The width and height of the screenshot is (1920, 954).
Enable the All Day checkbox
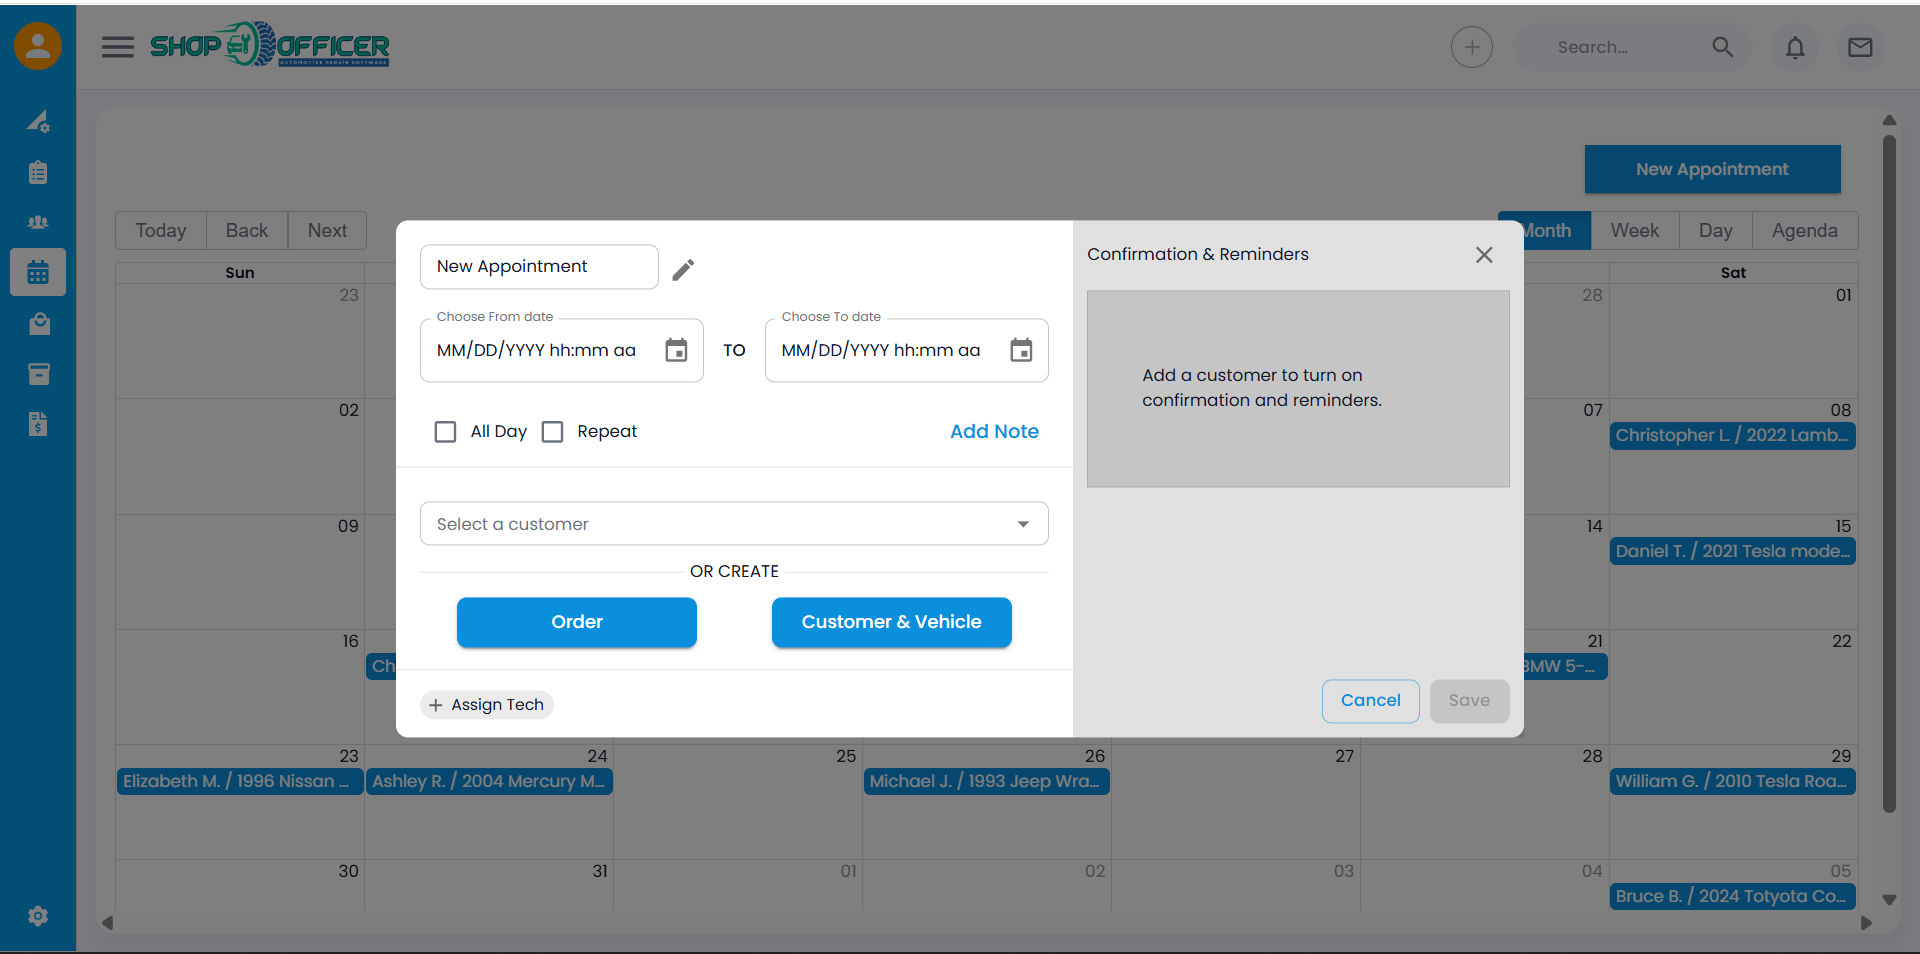click(x=446, y=431)
